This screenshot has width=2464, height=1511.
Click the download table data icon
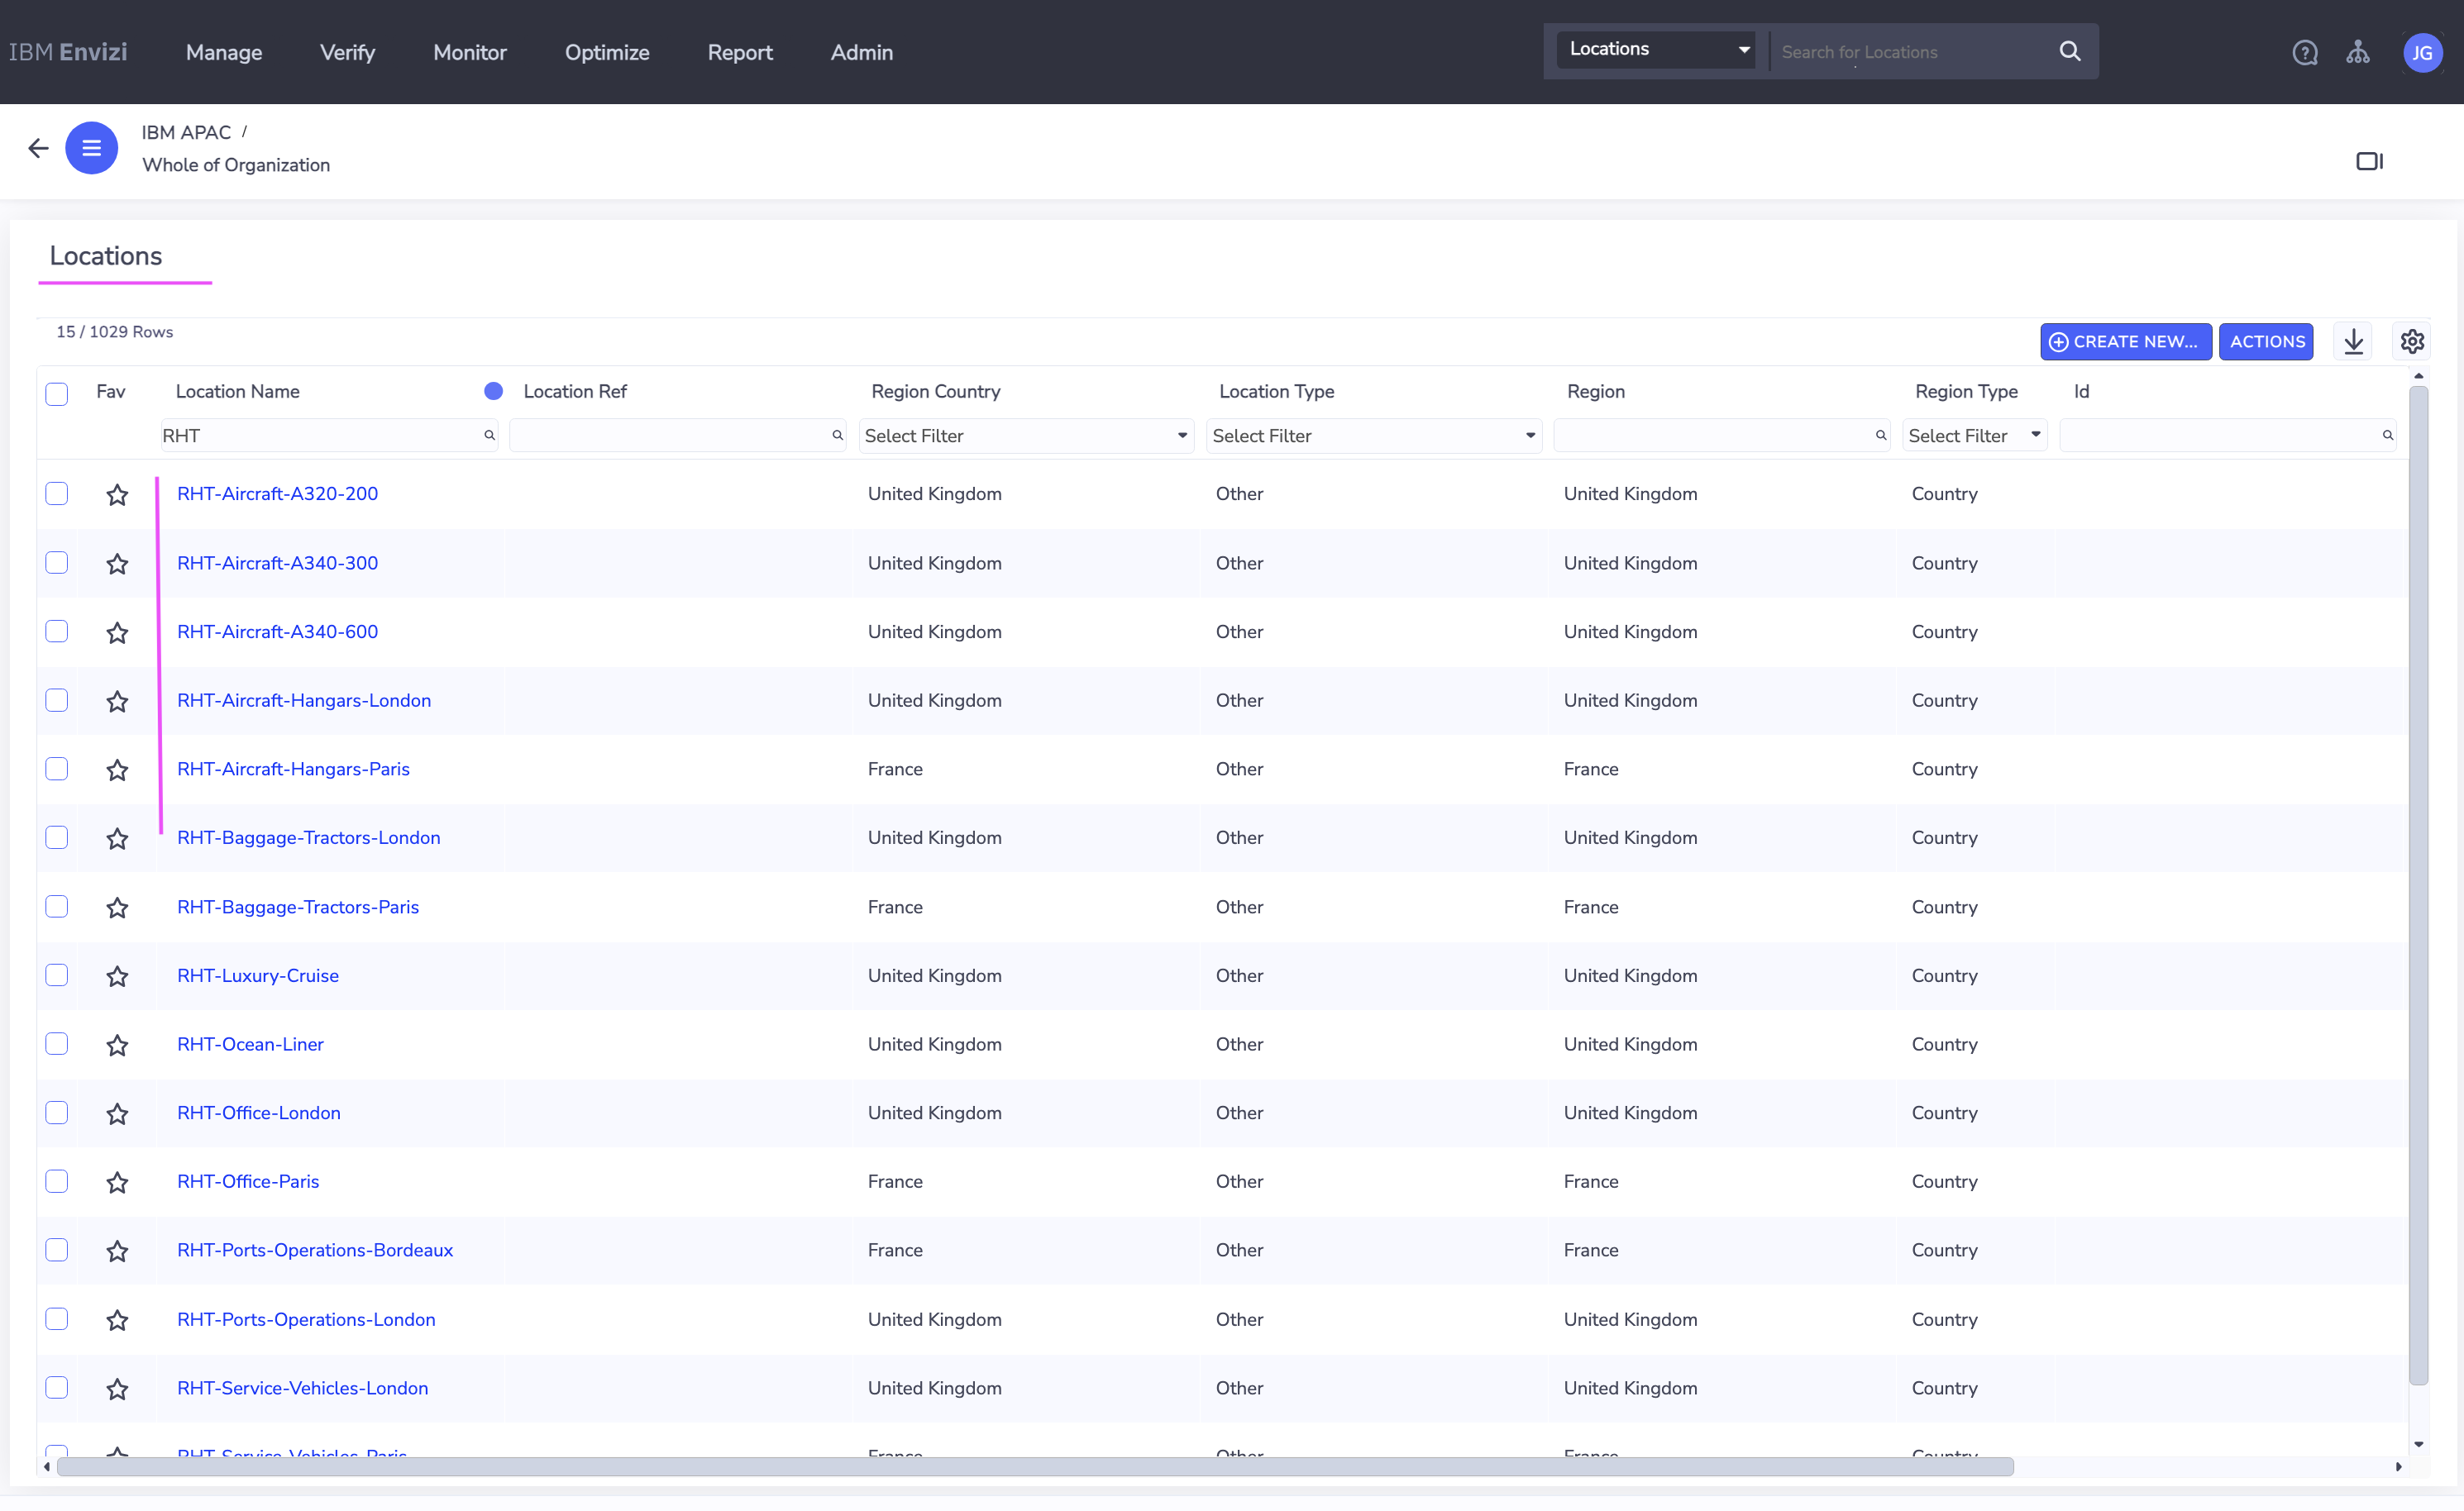click(2353, 341)
